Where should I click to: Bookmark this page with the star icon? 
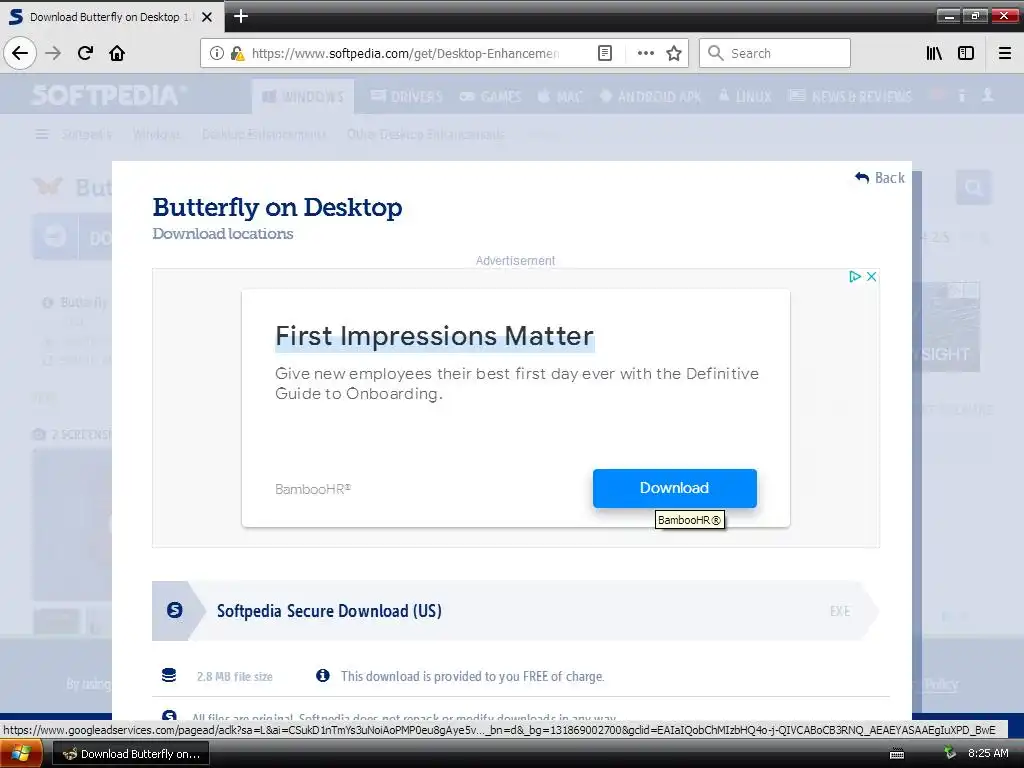[x=674, y=53]
